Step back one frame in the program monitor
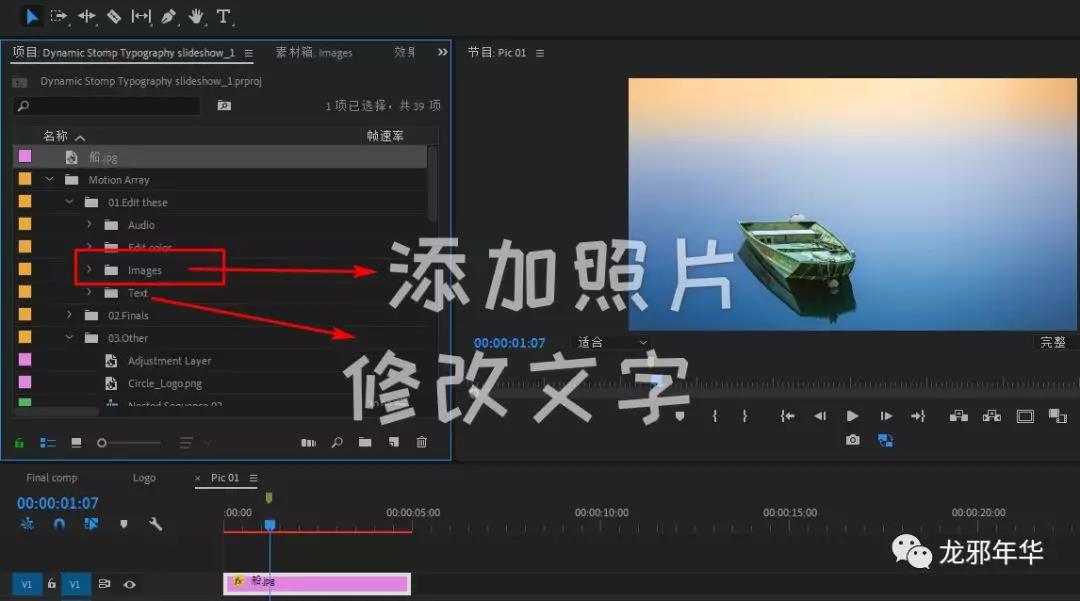The width and height of the screenshot is (1080, 601). (x=820, y=416)
